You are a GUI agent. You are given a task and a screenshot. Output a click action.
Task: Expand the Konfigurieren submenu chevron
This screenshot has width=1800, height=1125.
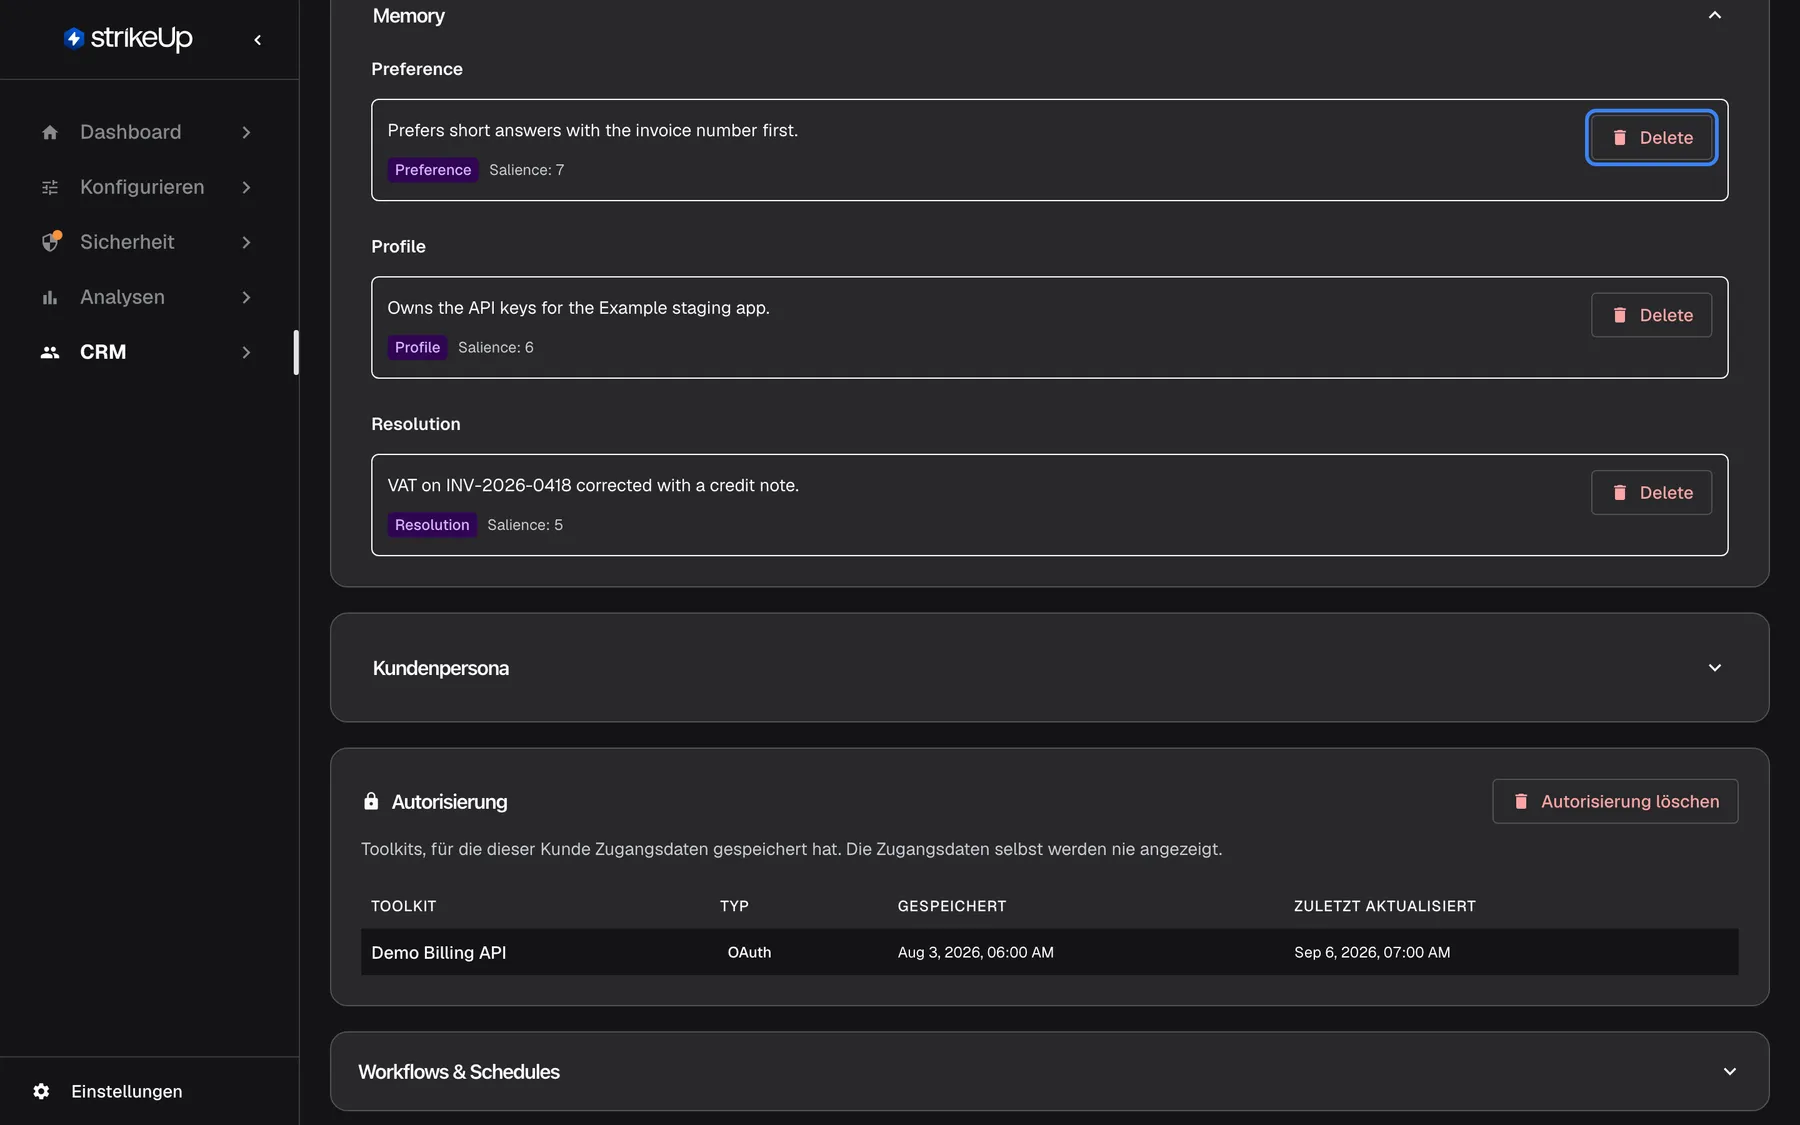(246, 187)
